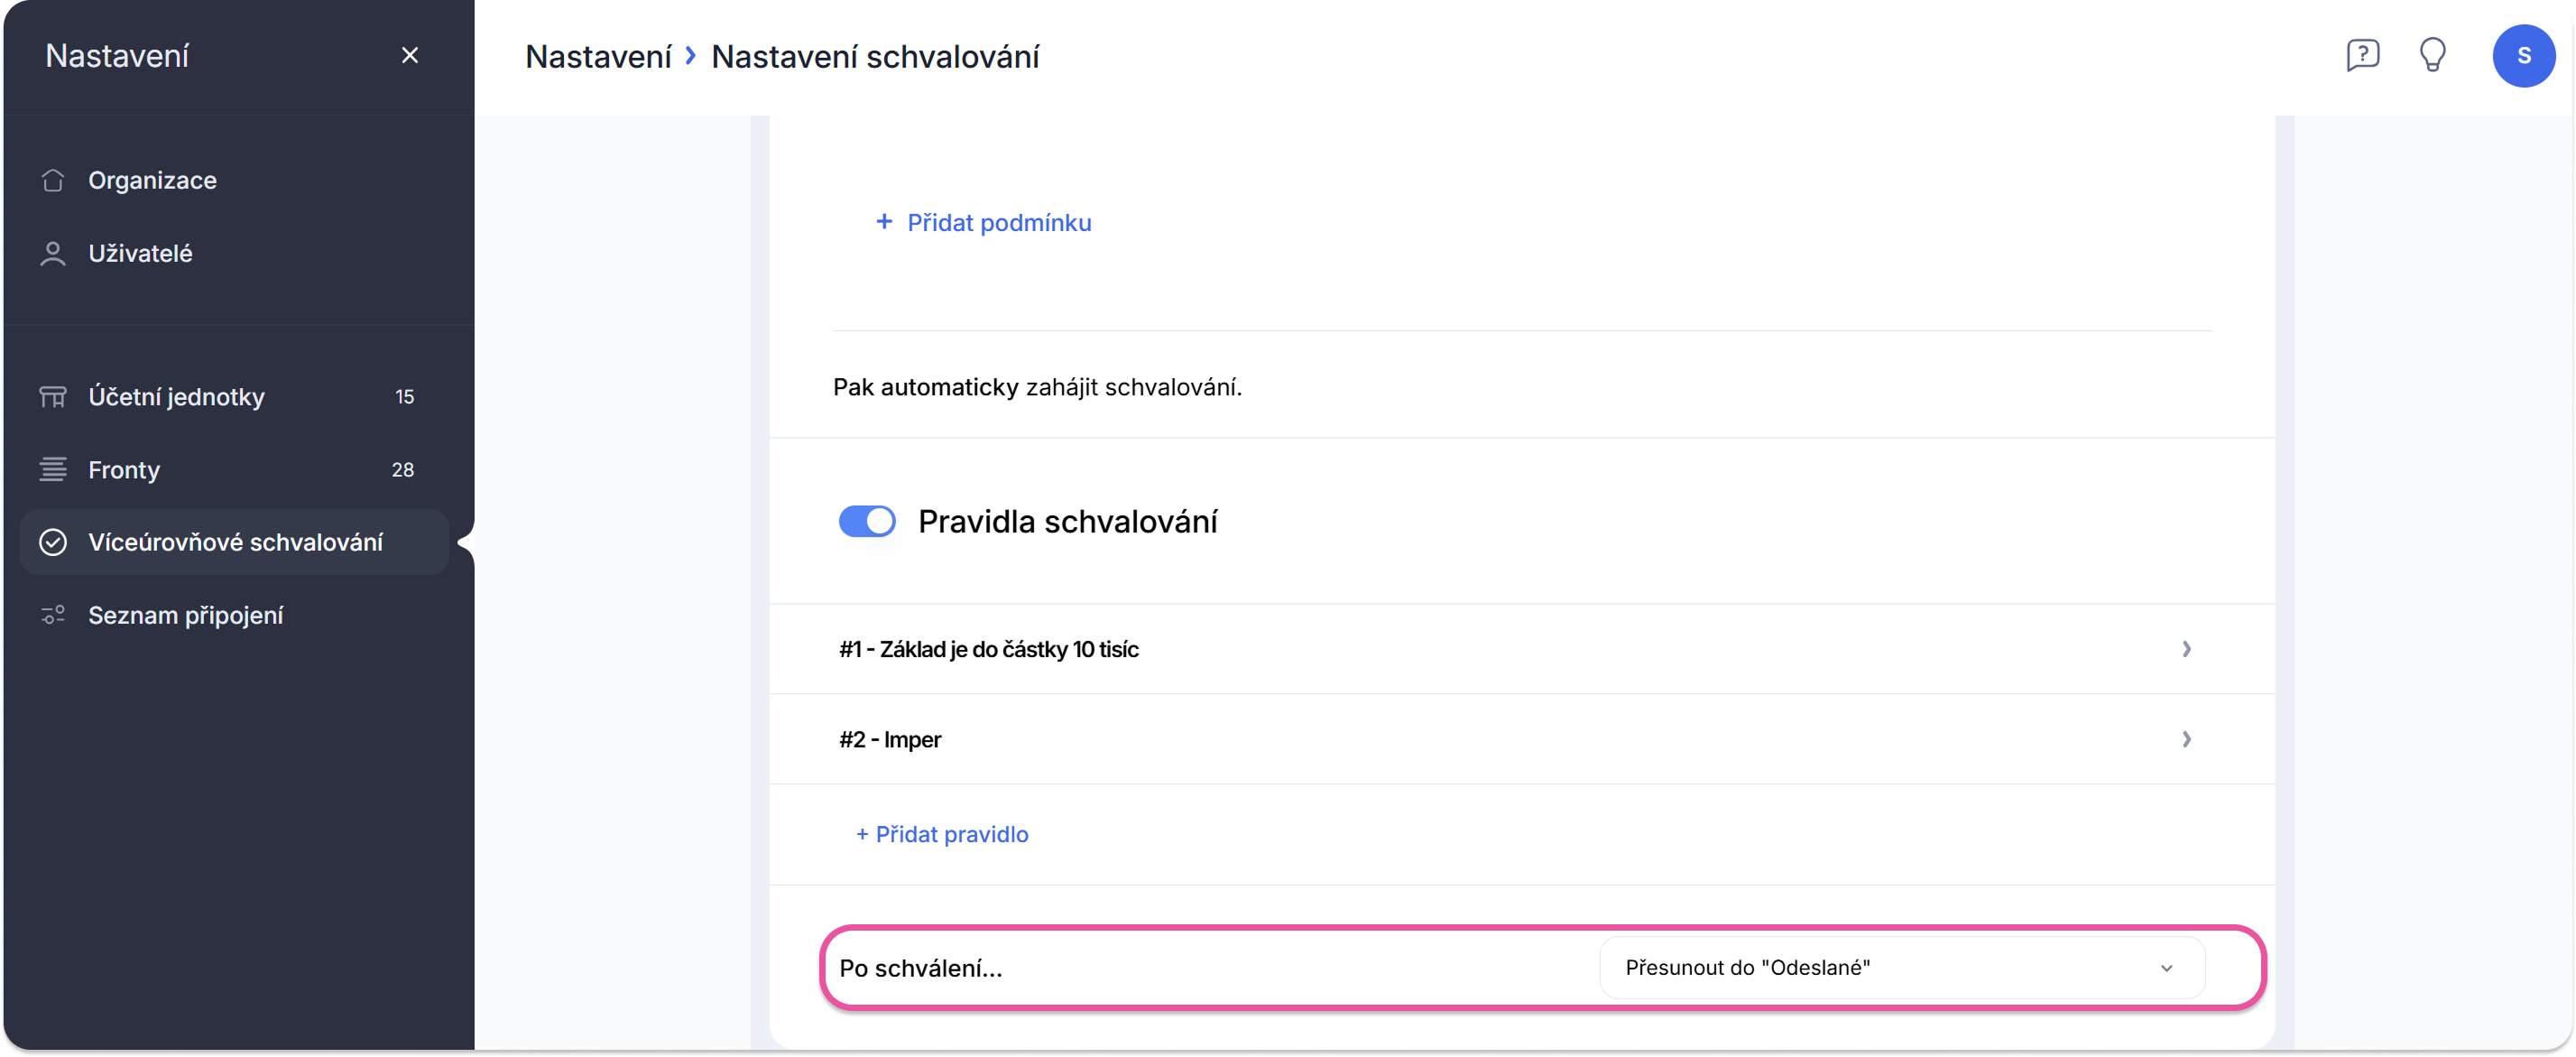This screenshot has height=1057, width=2576.
Task: Navigate to Nastavení breadcrumb
Action: coord(598,57)
